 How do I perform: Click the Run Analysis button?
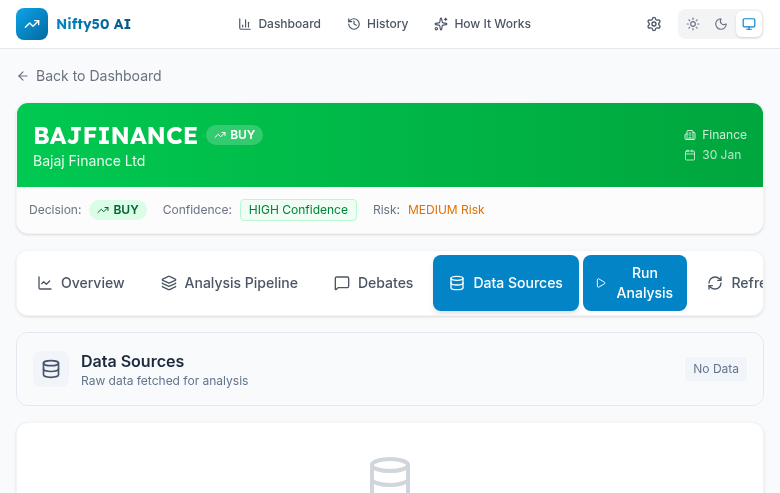click(635, 283)
